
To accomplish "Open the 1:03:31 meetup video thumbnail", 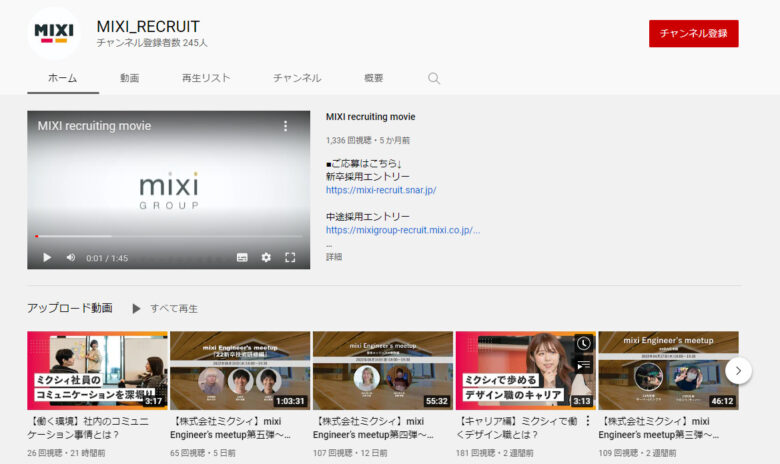I will pyautogui.click(x=240, y=371).
